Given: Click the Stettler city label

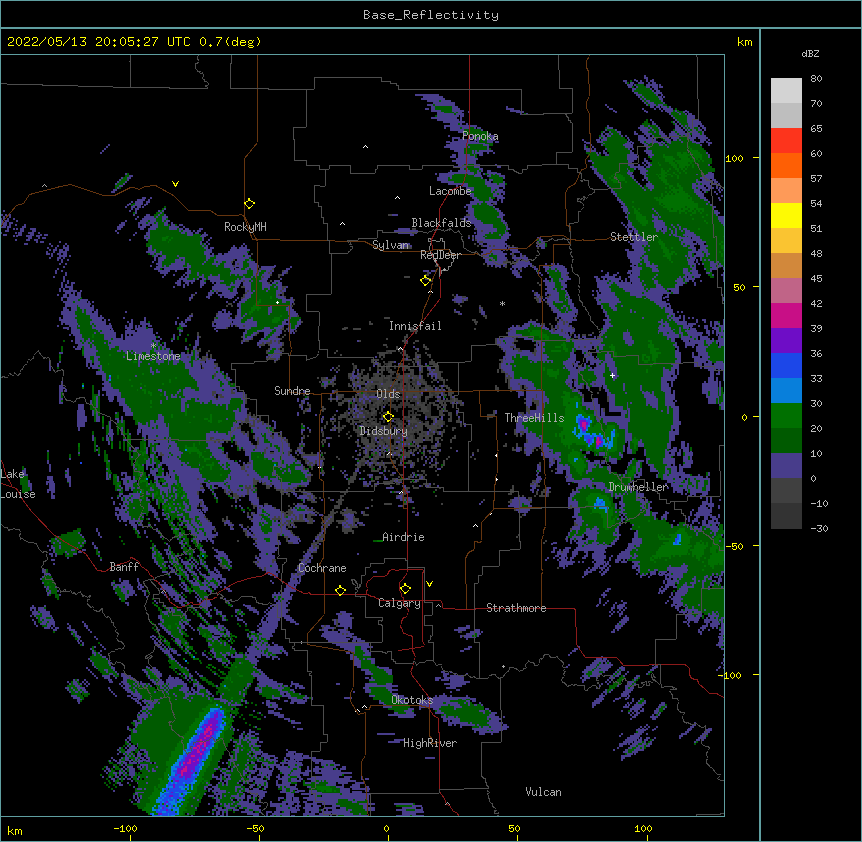Looking at the screenshot, I should 633,237.
